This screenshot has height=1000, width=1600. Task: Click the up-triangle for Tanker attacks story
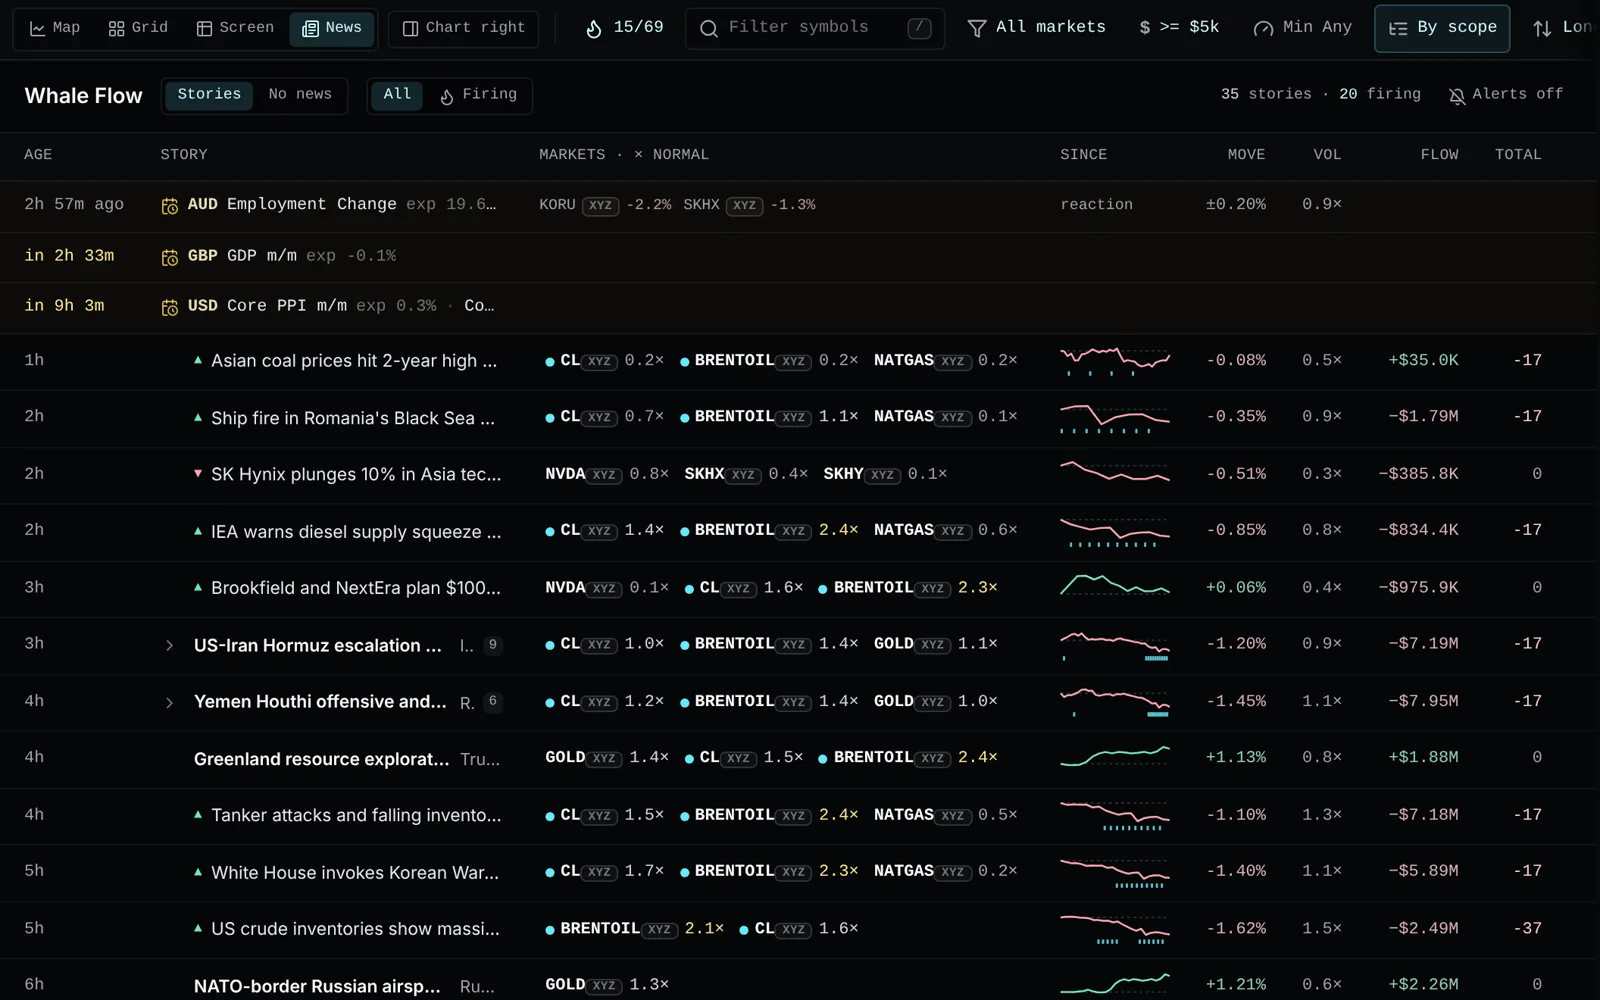pyautogui.click(x=198, y=814)
